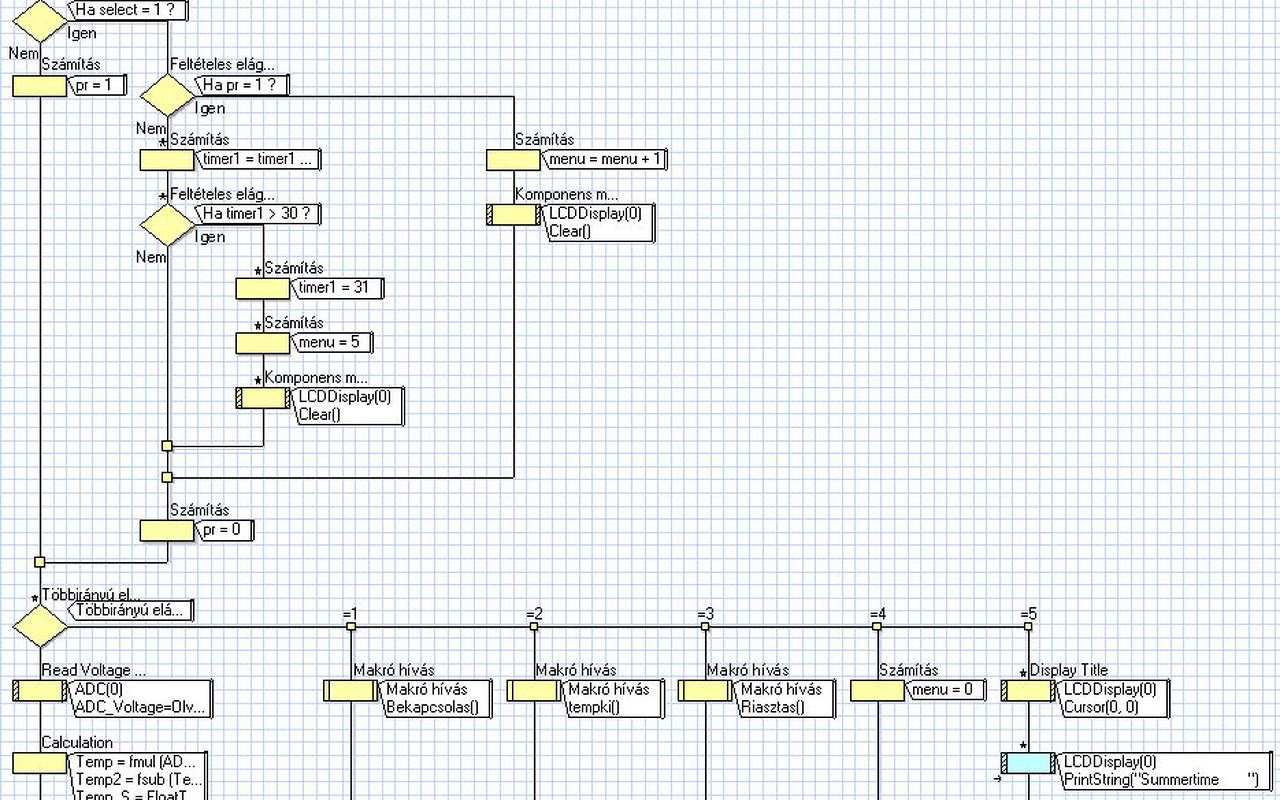Select the Riasztas() macro call block
Image resolution: width=1280 pixels, height=800 pixels.
coord(706,691)
